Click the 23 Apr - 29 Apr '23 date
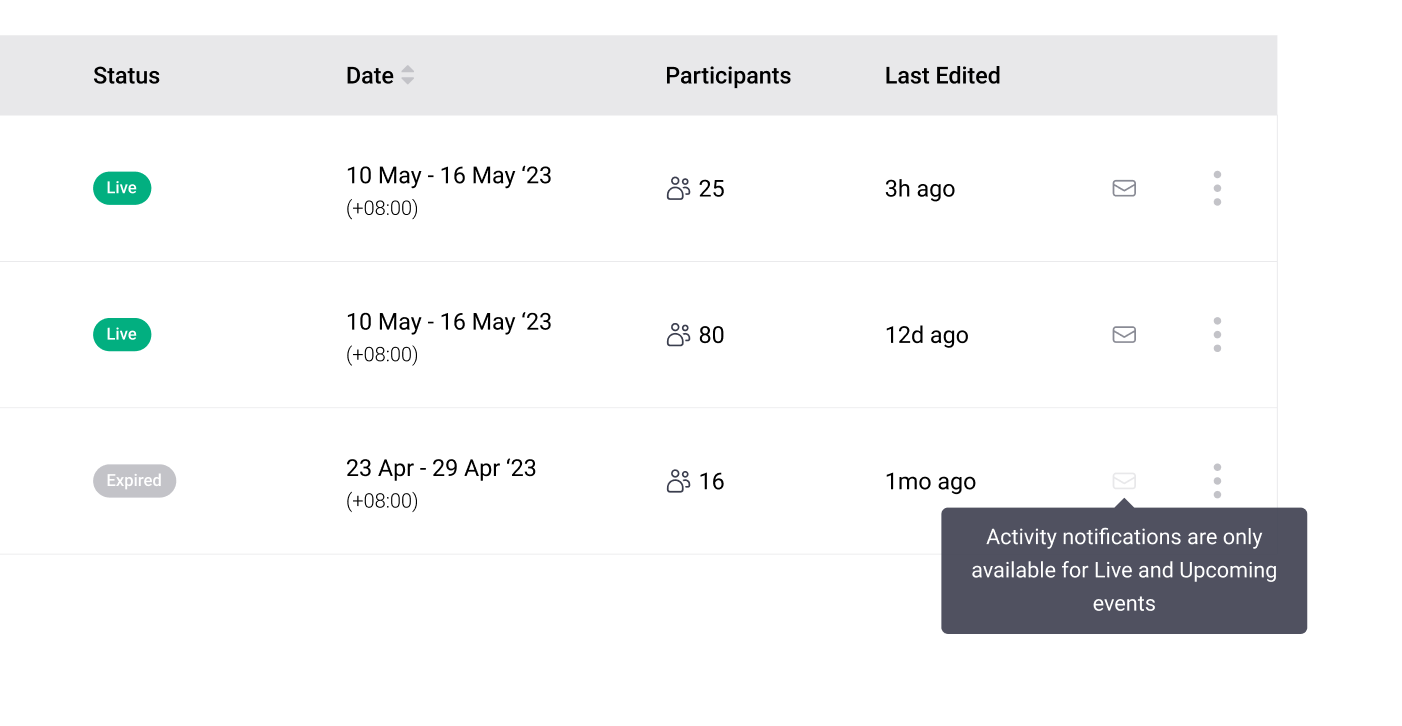The width and height of the screenshot is (1402, 726). [441, 468]
